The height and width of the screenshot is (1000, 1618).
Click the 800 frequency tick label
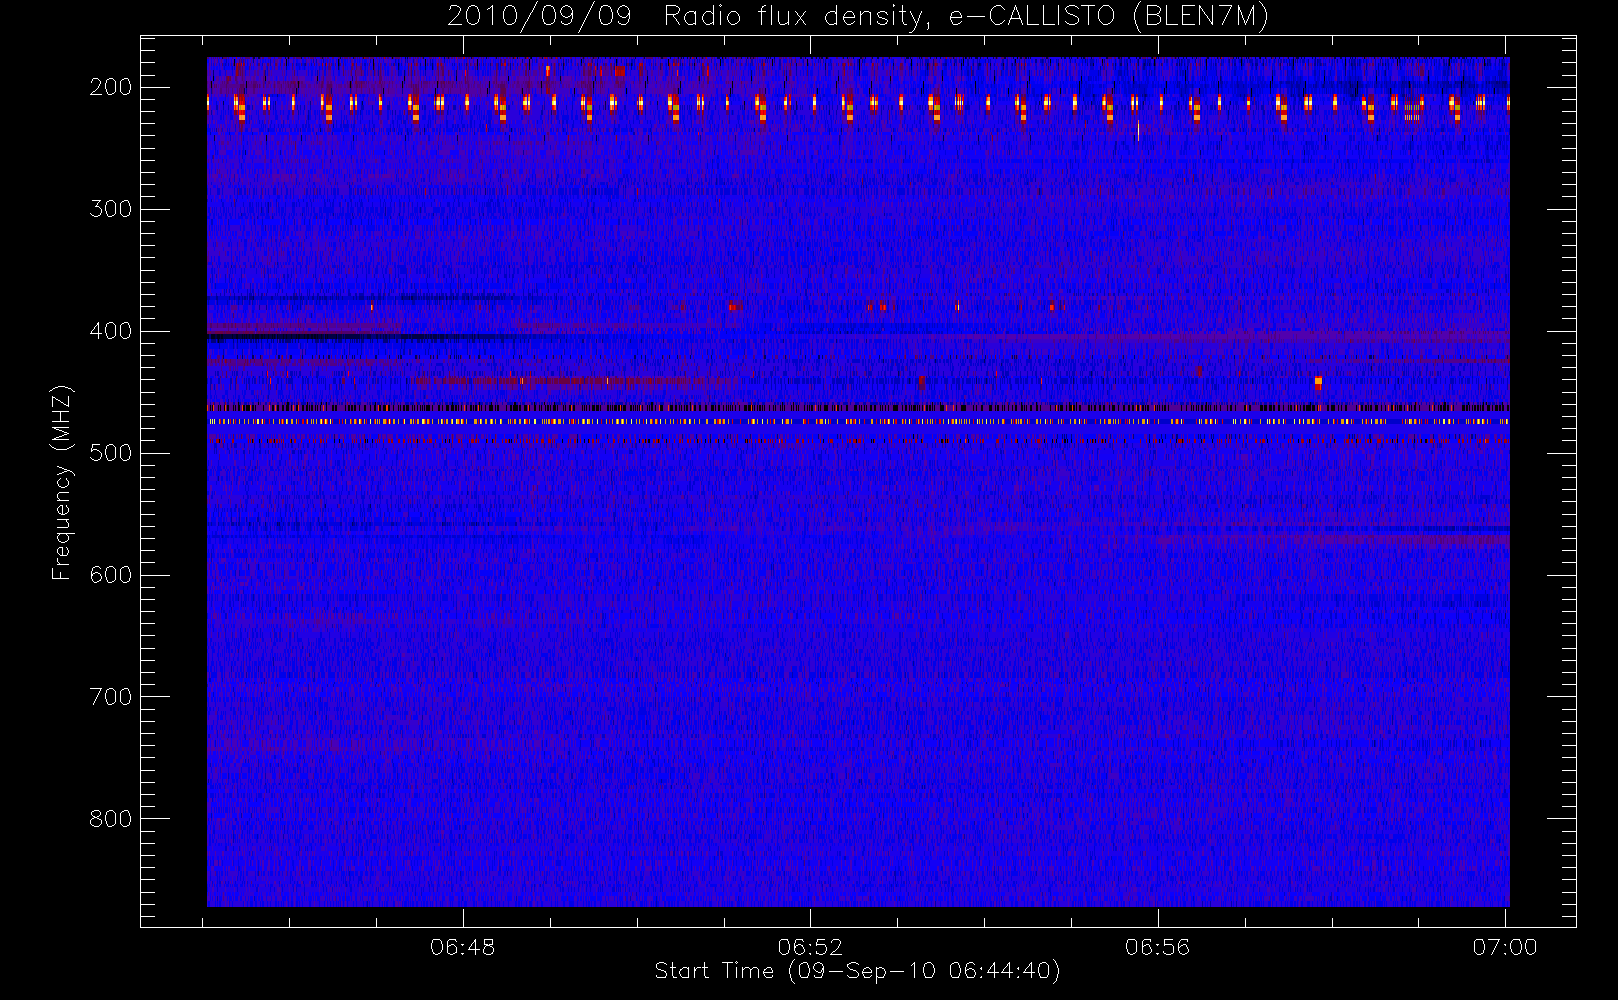coord(111,819)
